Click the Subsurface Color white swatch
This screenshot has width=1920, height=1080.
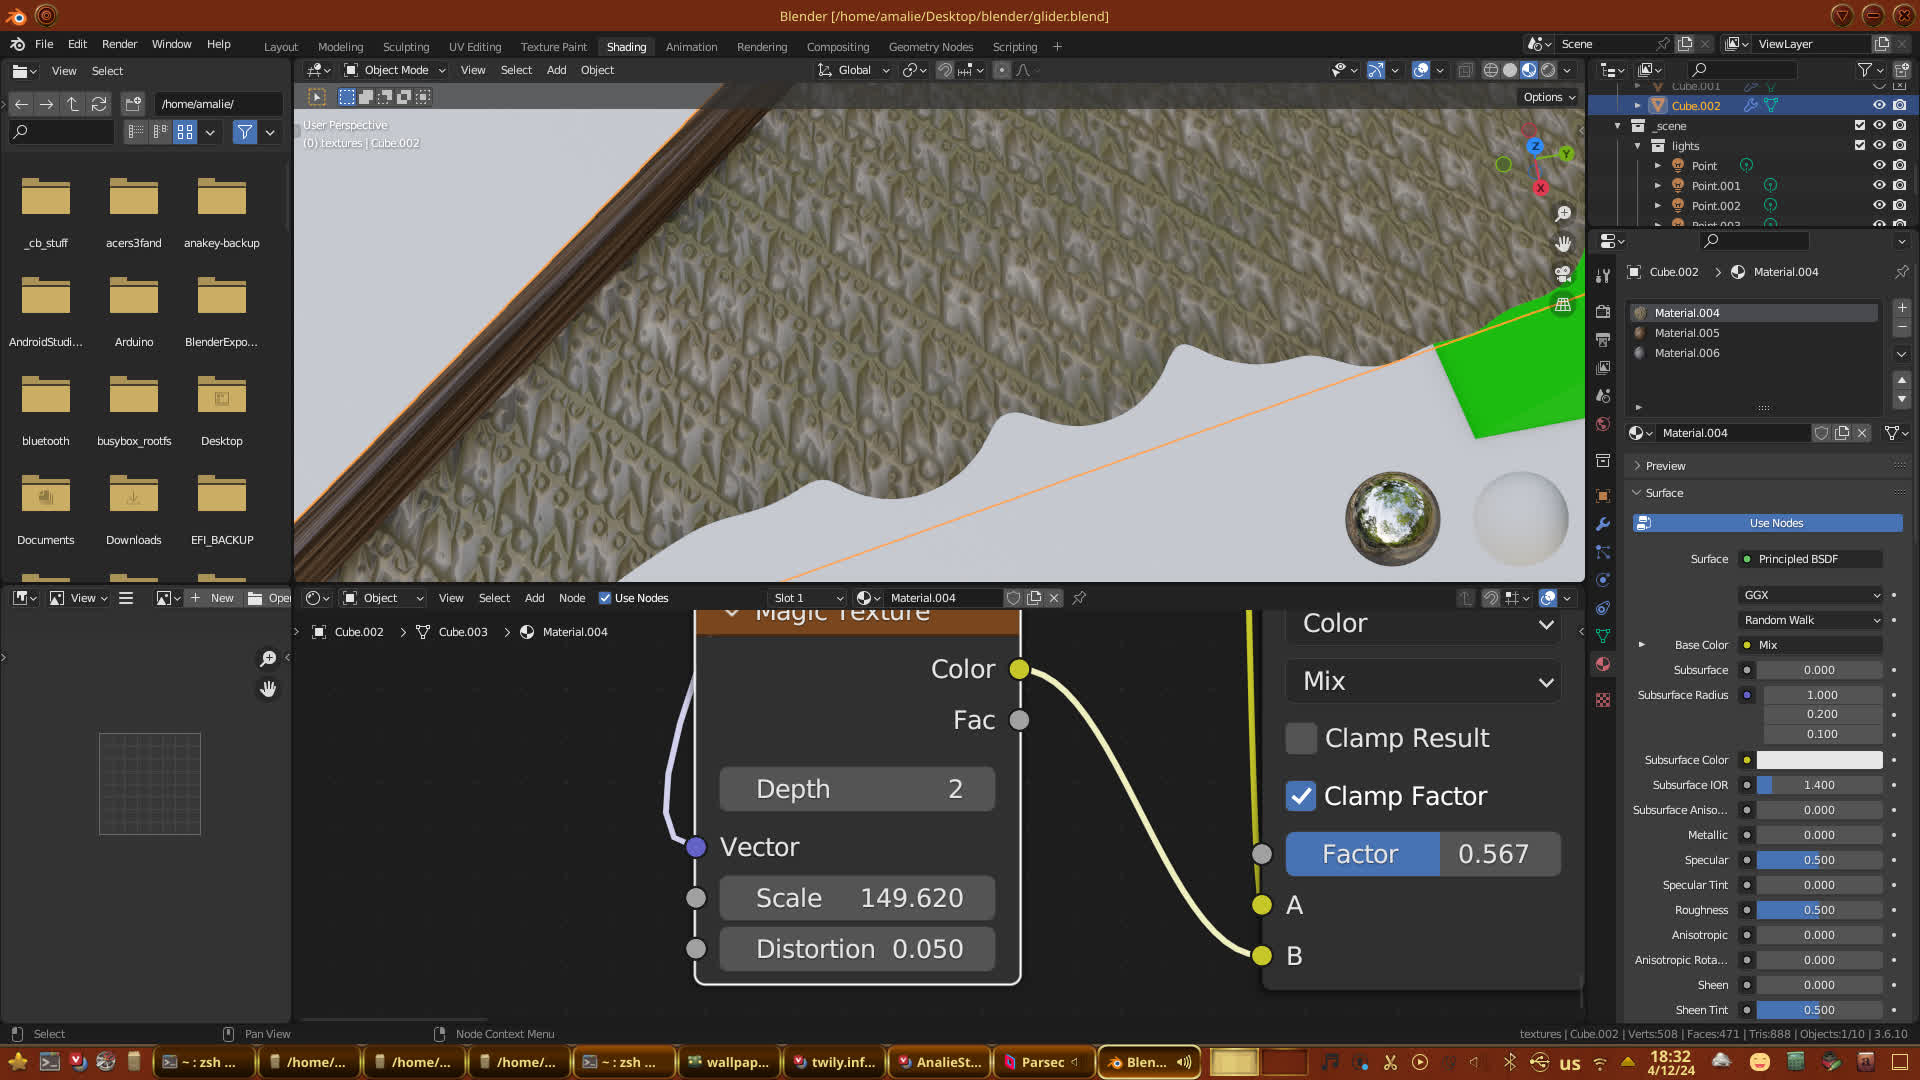(x=1819, y=760)
